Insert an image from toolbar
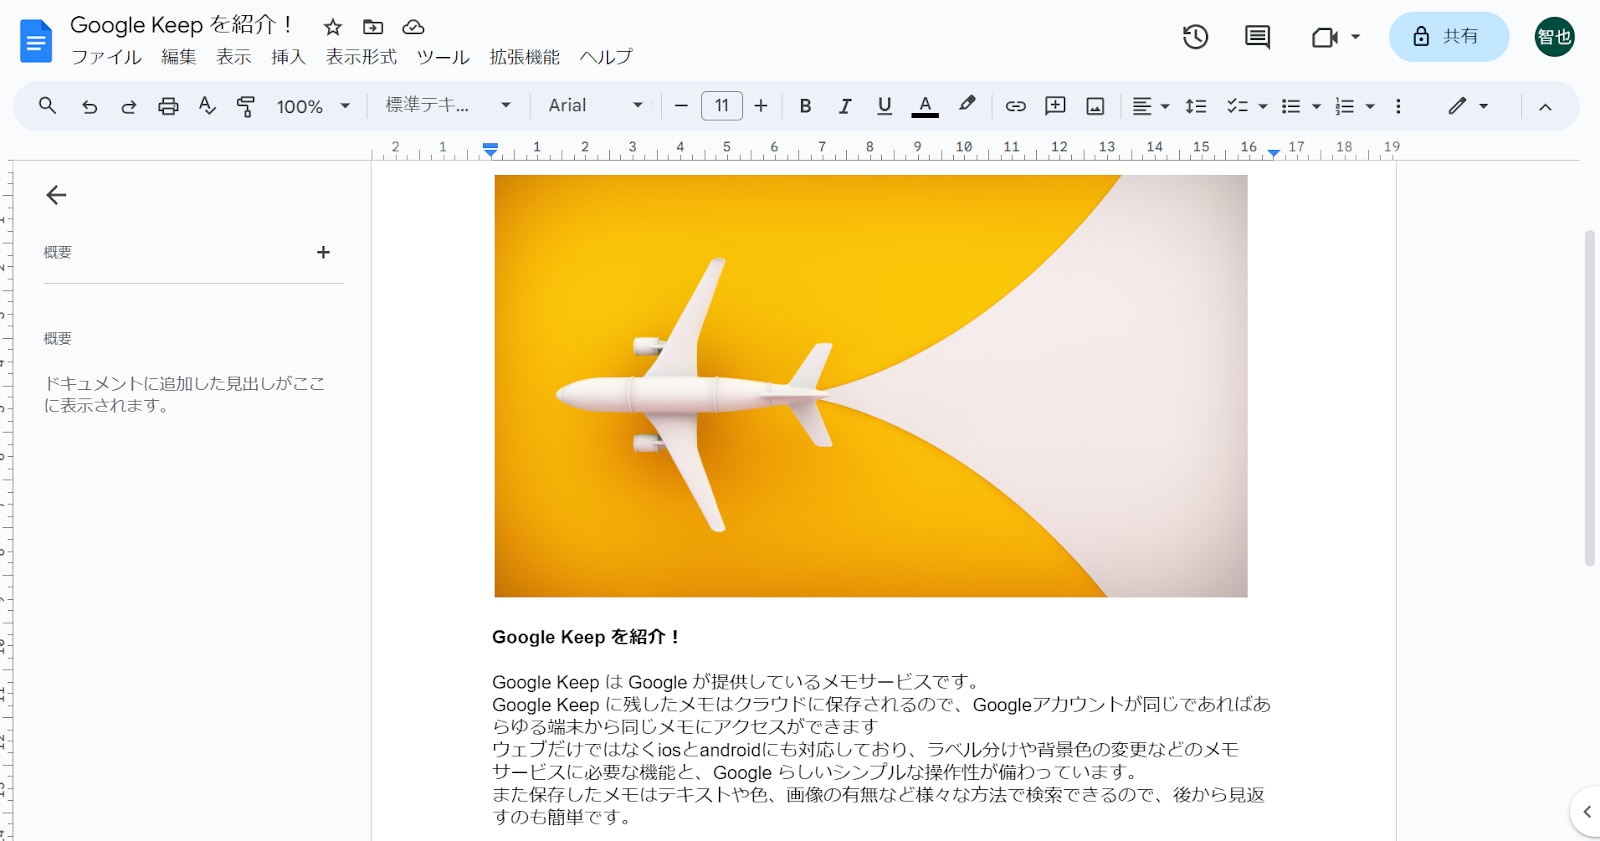Viewport: 1600px width, 841px height. tap(1095, 106)
